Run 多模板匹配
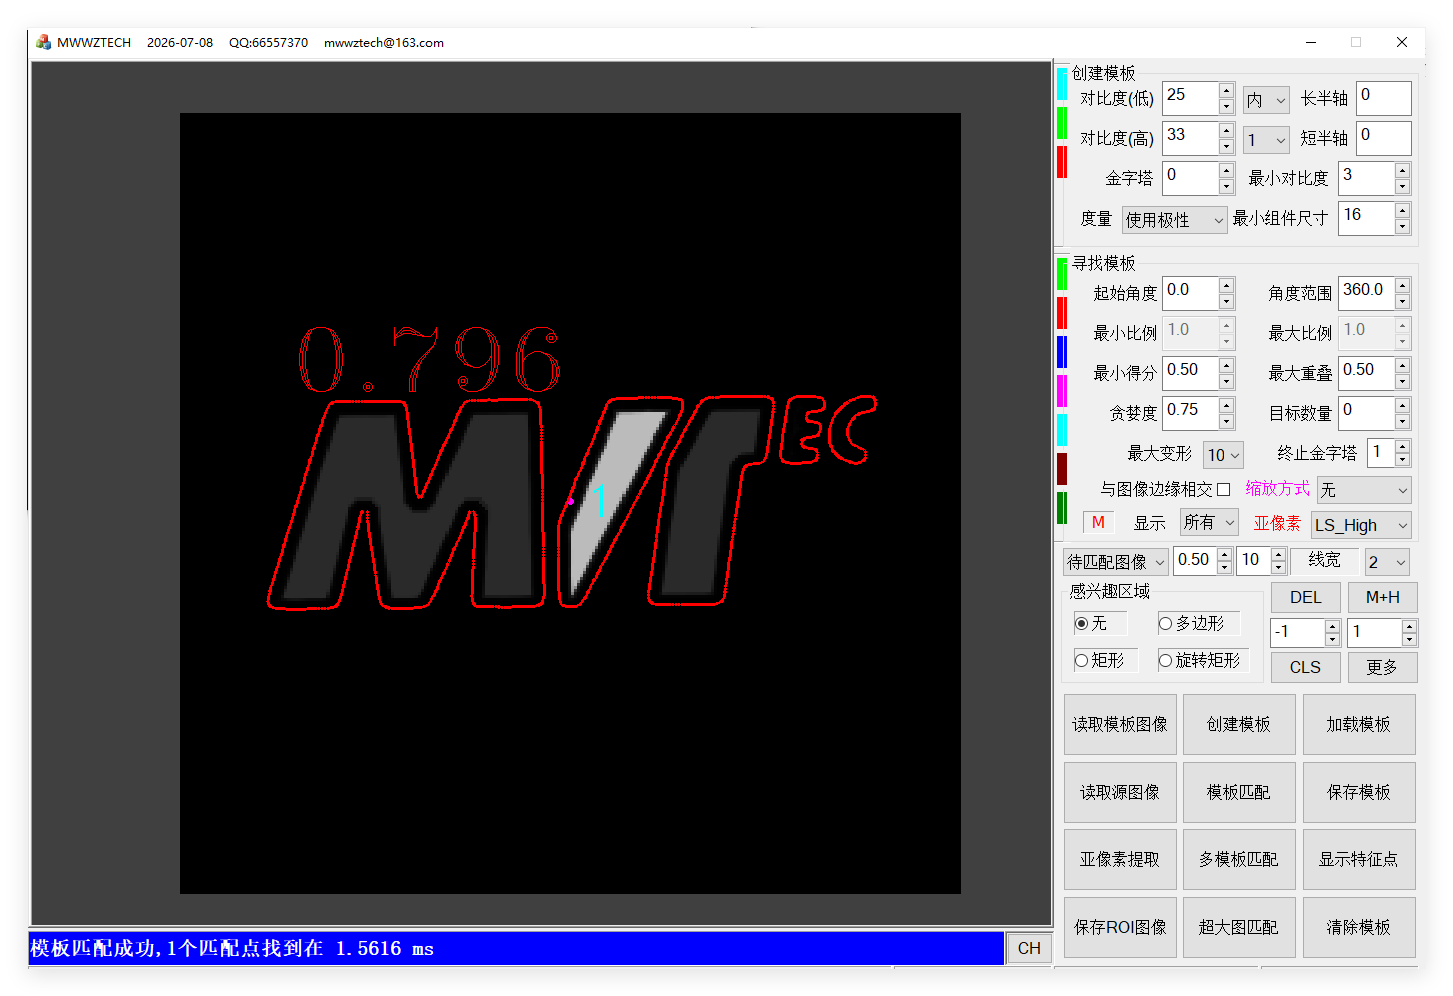 (1239, 859)
